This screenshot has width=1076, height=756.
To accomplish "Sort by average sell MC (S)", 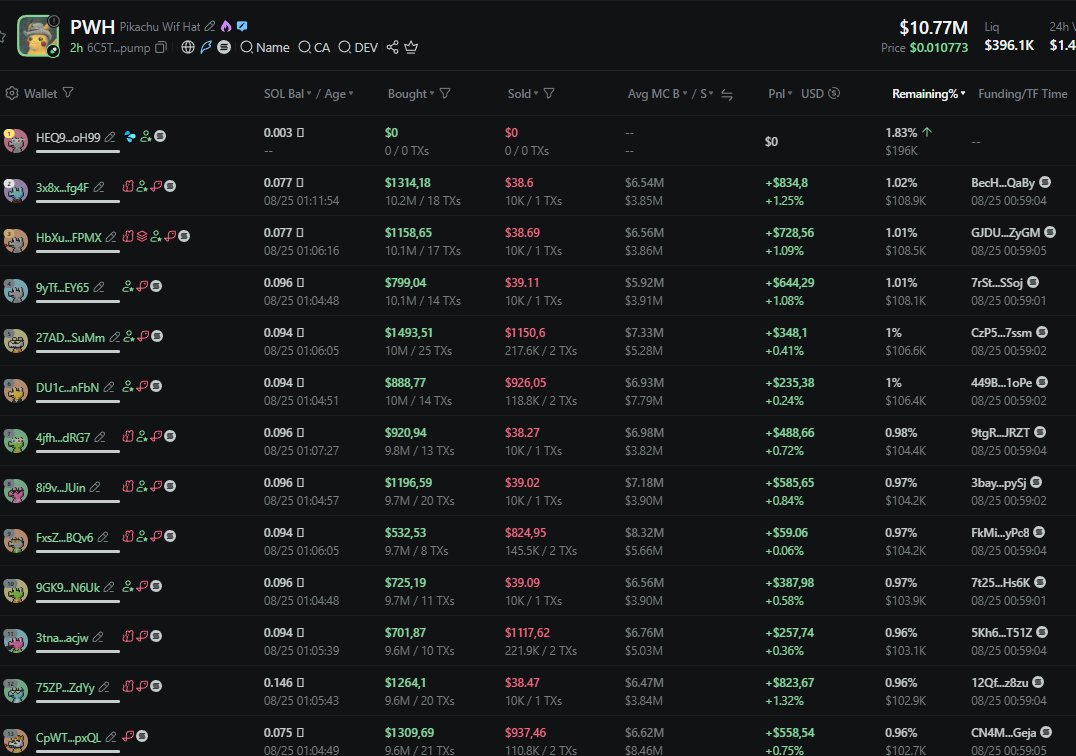I will coord(707,93).
